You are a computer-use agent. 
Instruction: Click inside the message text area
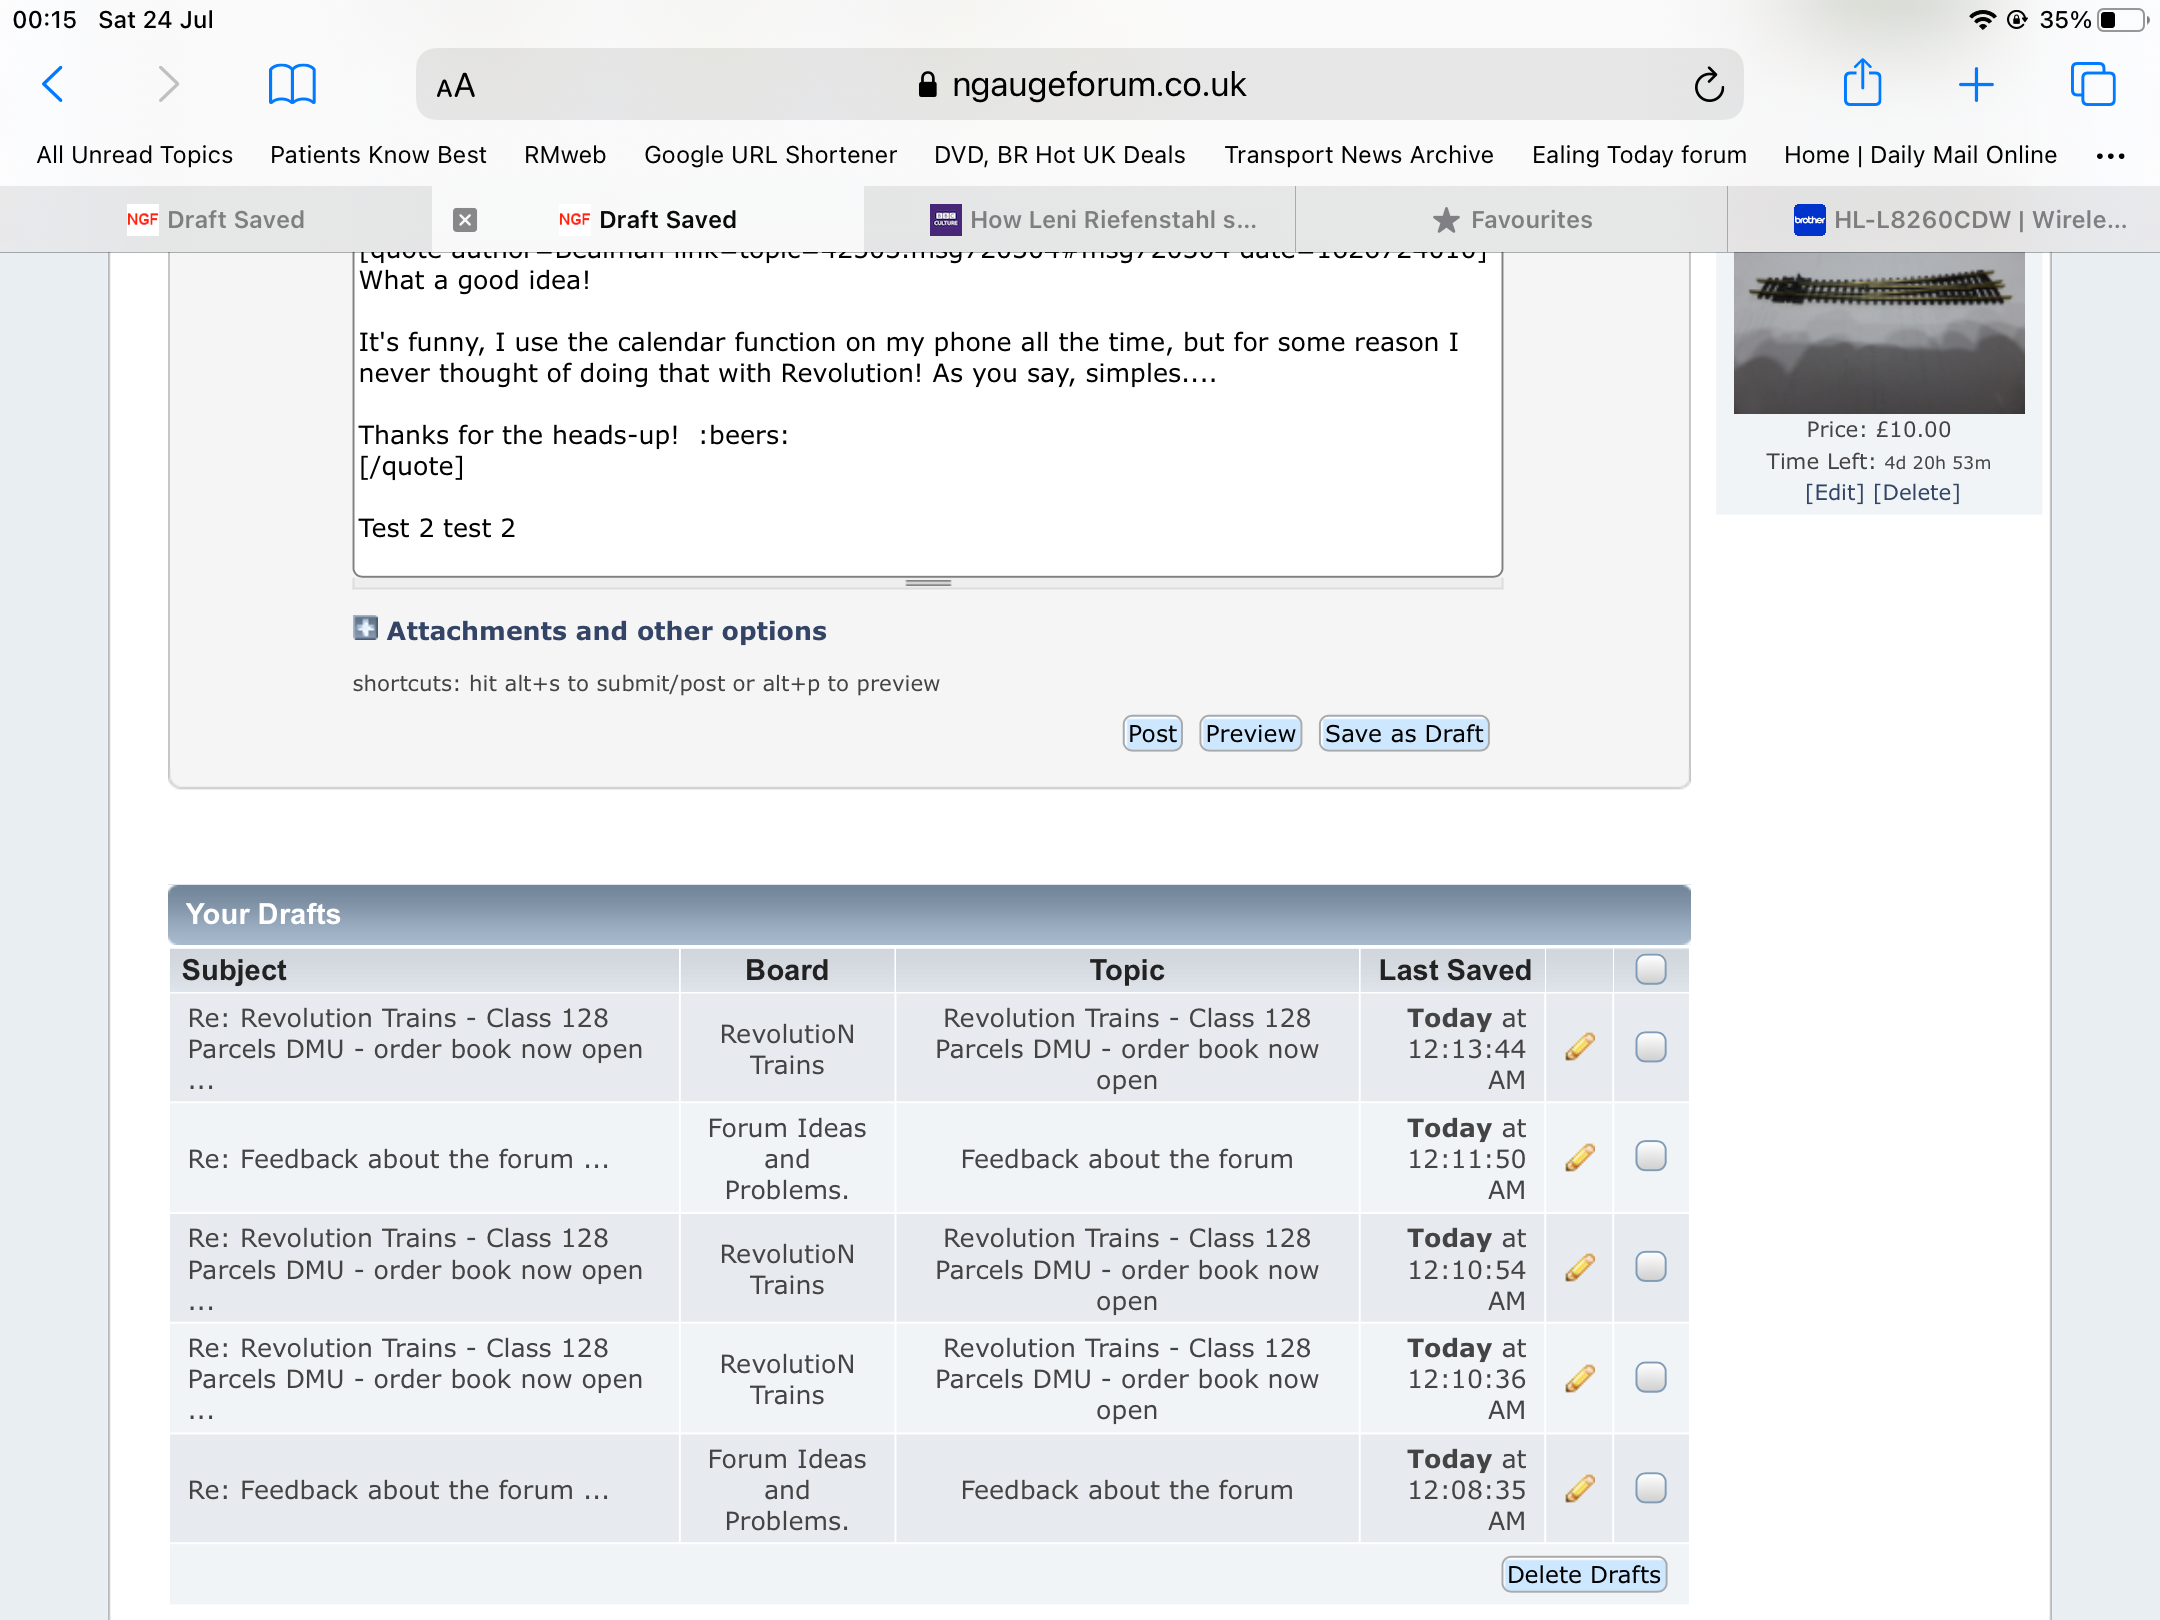(928, 415)
